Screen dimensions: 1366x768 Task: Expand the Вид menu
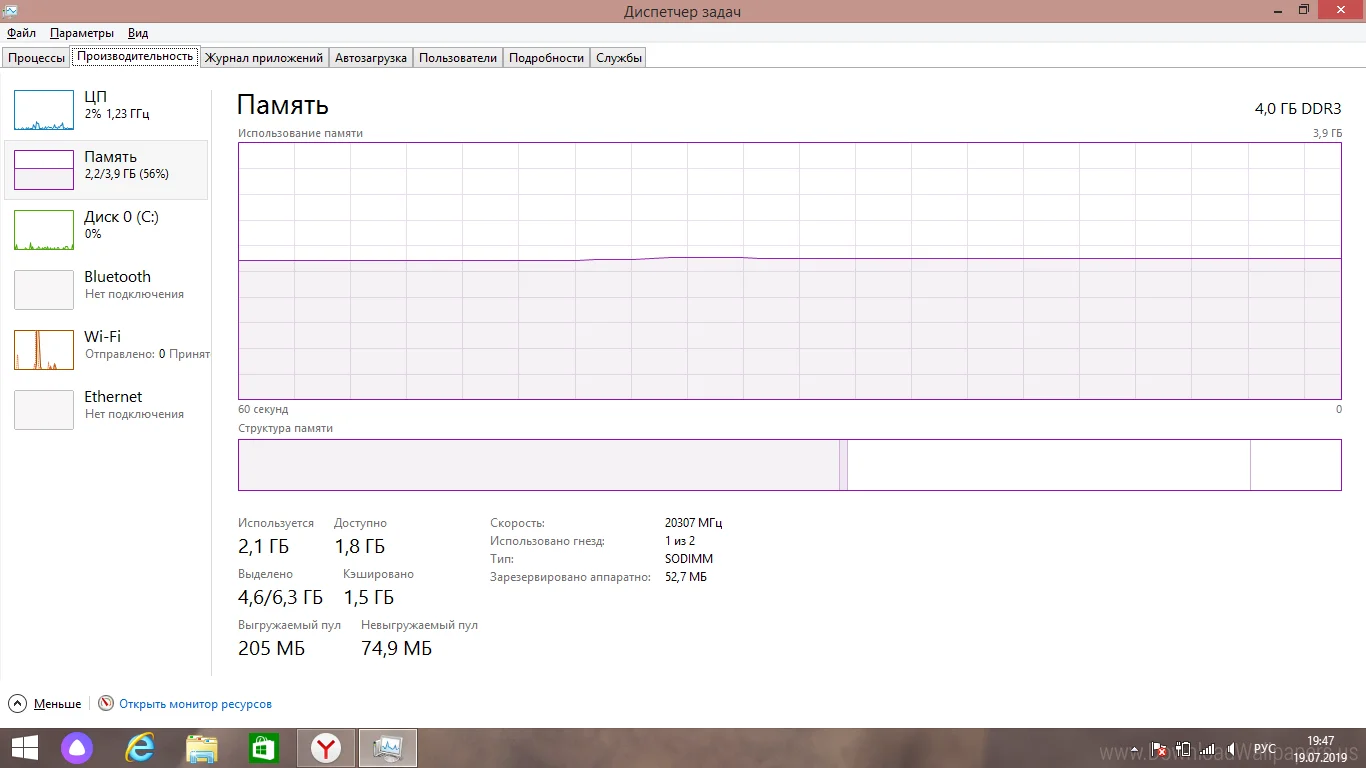click(x=138, y=33)
